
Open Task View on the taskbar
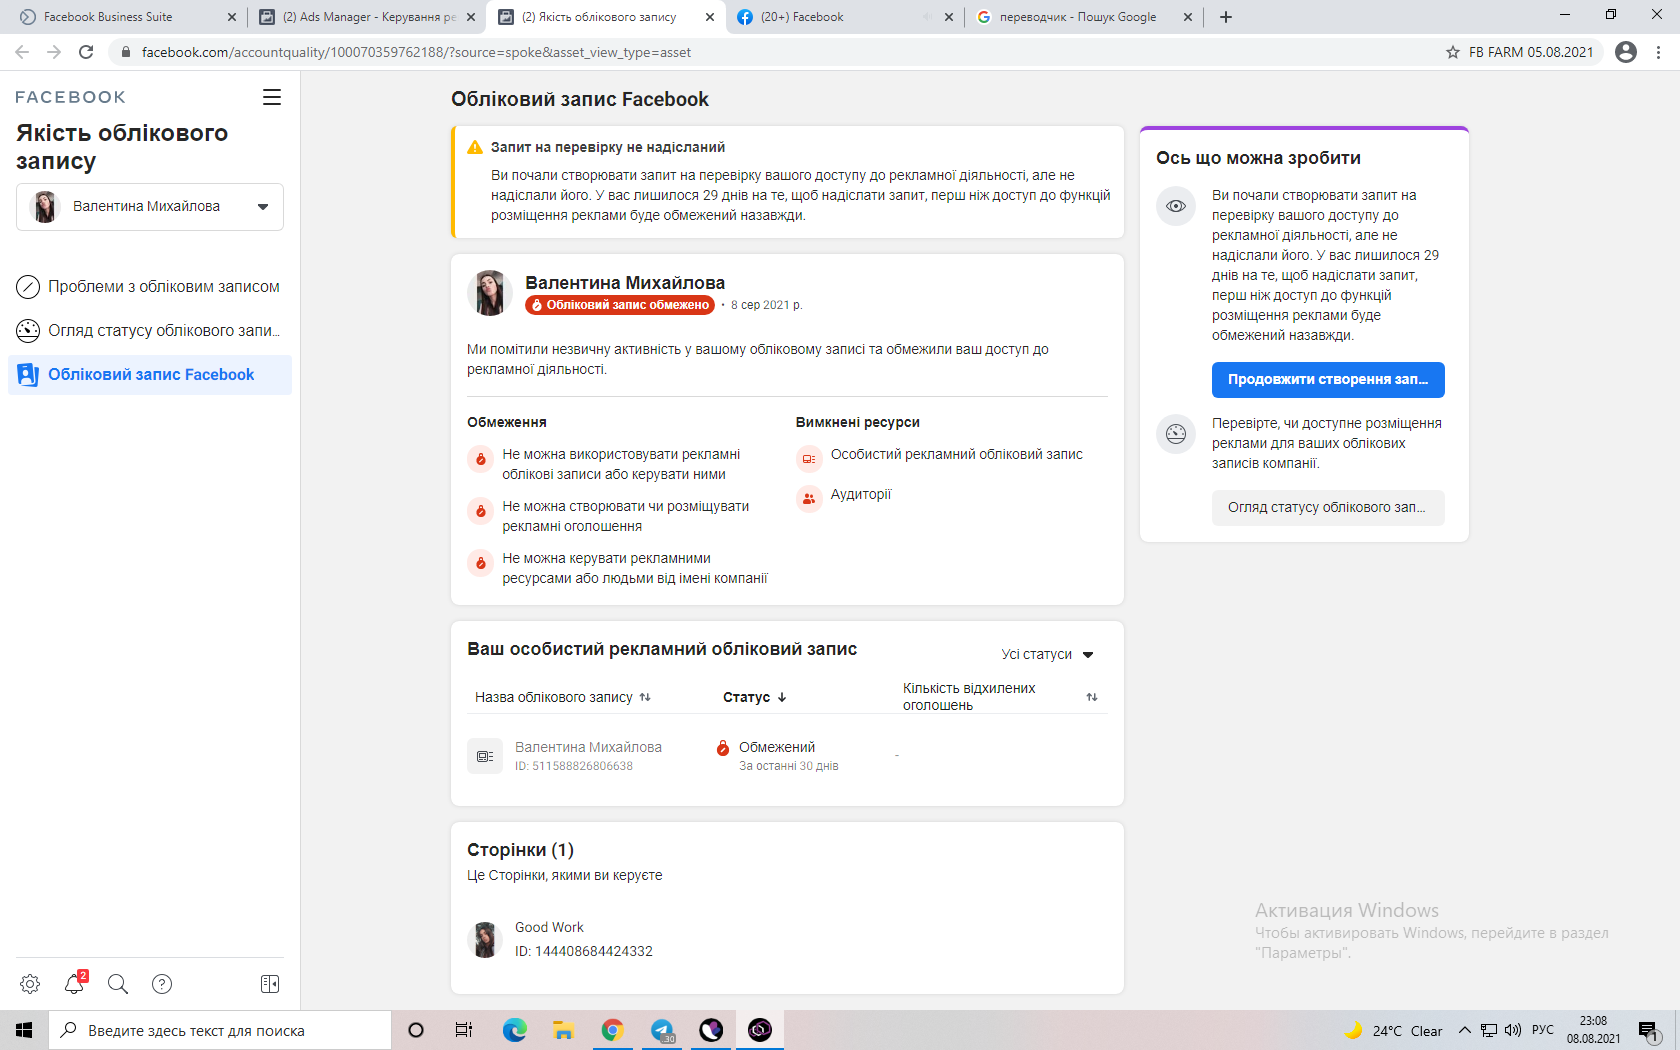tap(463, 1030)
